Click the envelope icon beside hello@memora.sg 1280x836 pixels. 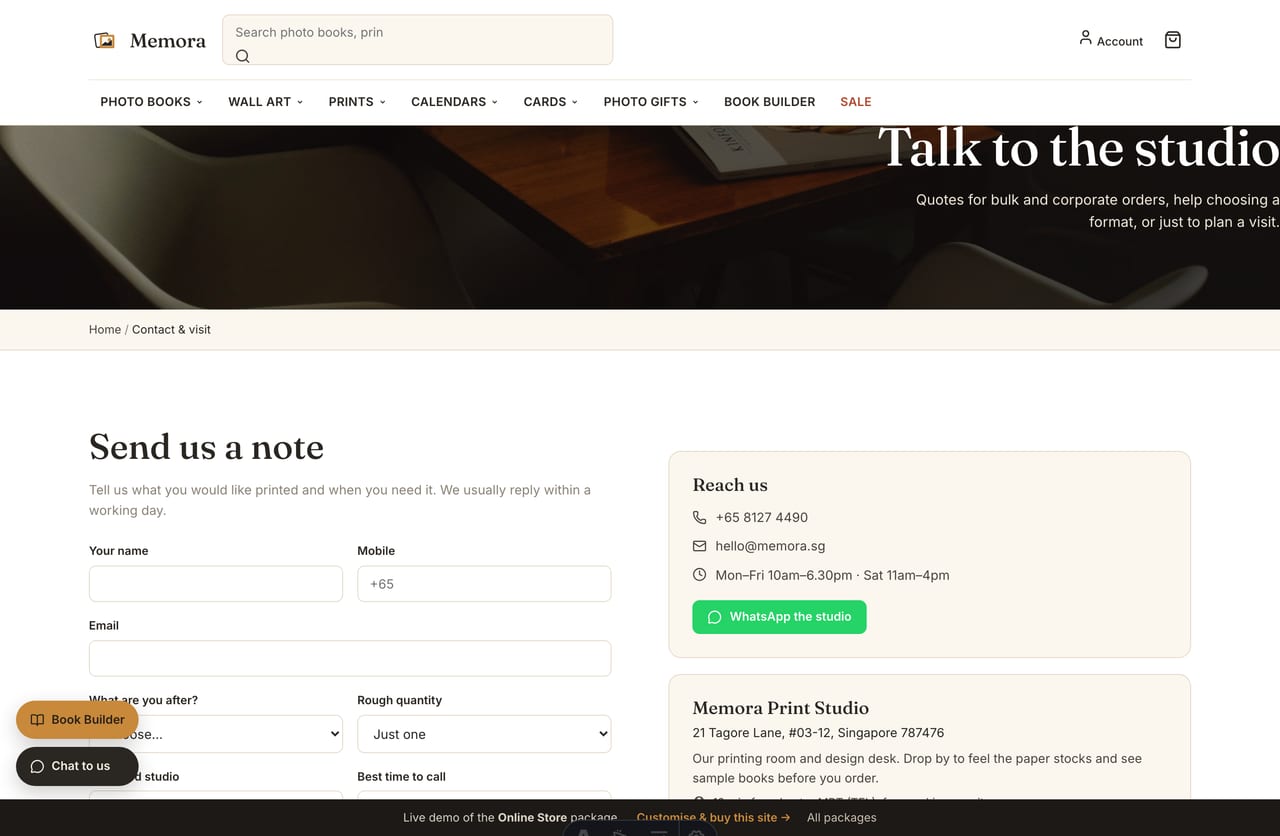click(x=699, y=546)
